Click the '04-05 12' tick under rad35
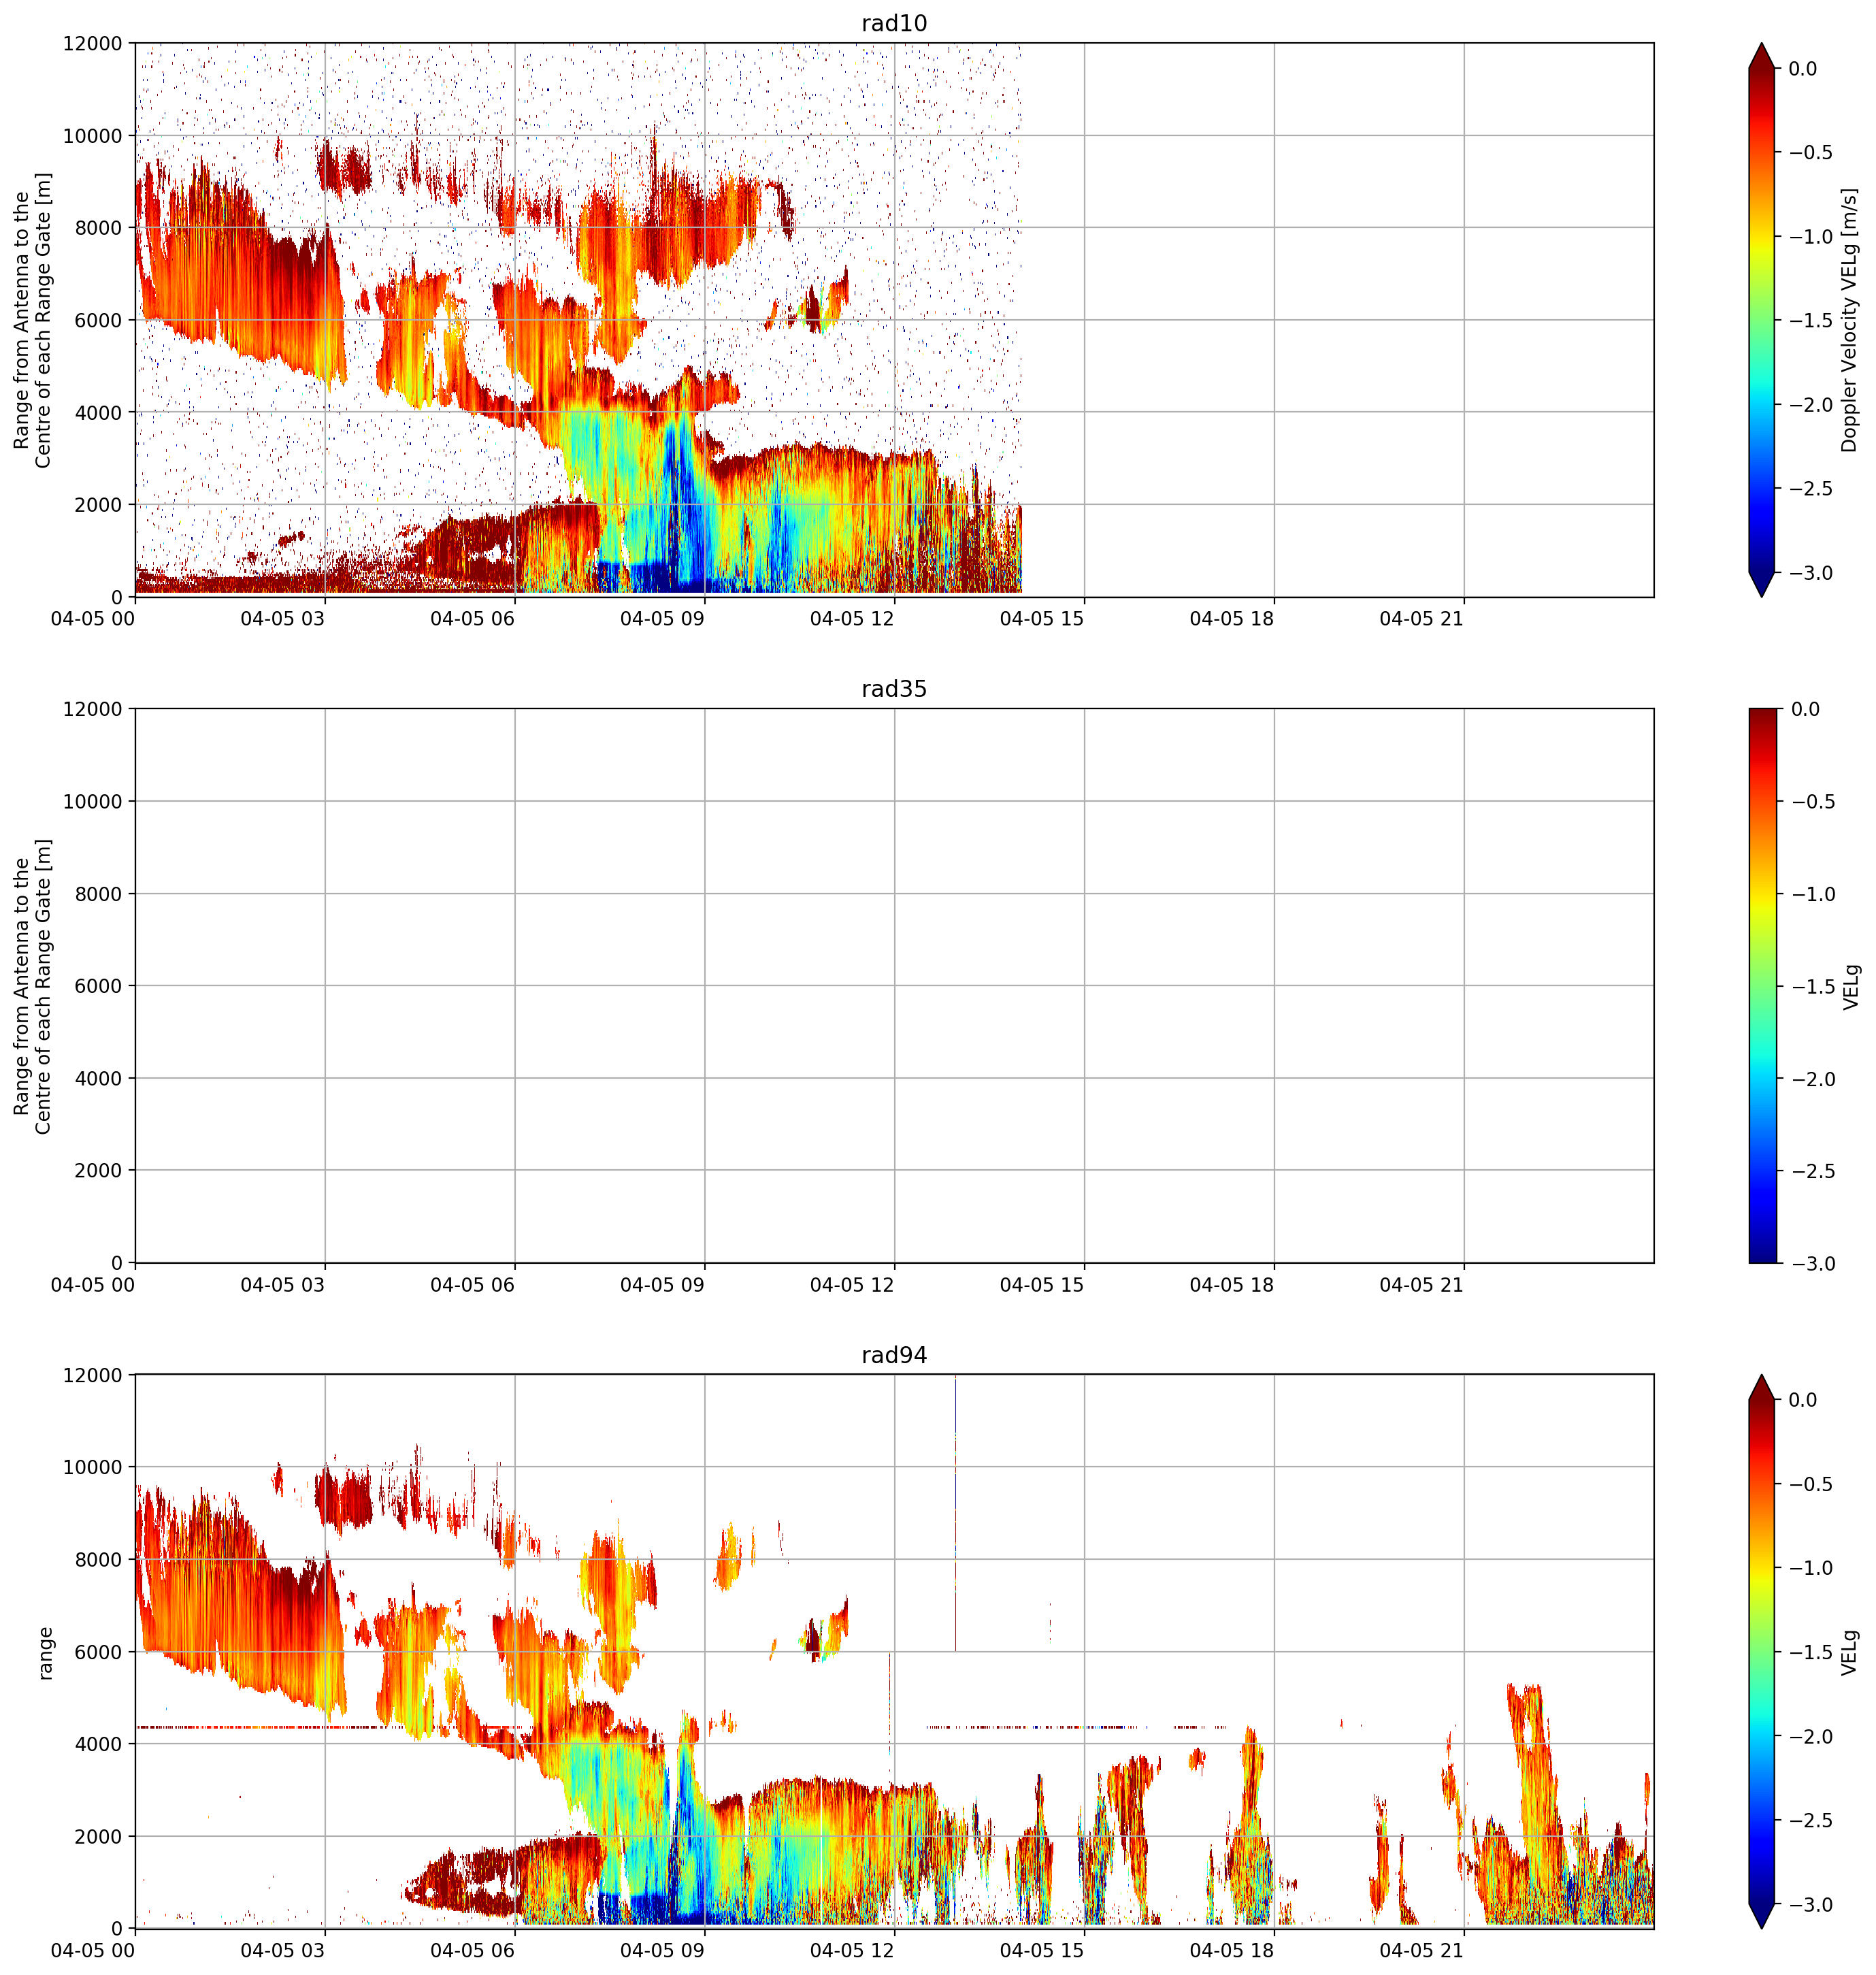1876x1975 pixels. pyautogui.click(x=852, y=1285)
